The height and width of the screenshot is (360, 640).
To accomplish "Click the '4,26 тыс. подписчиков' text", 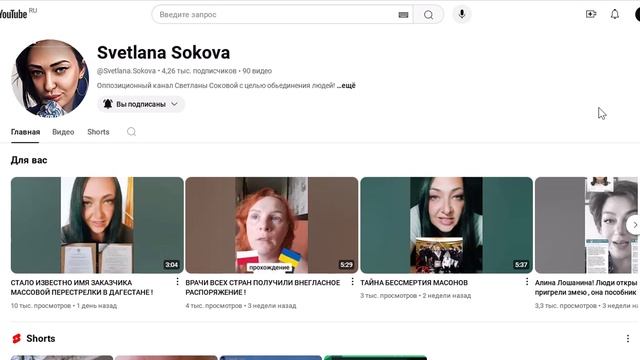I will click(199, 71).
